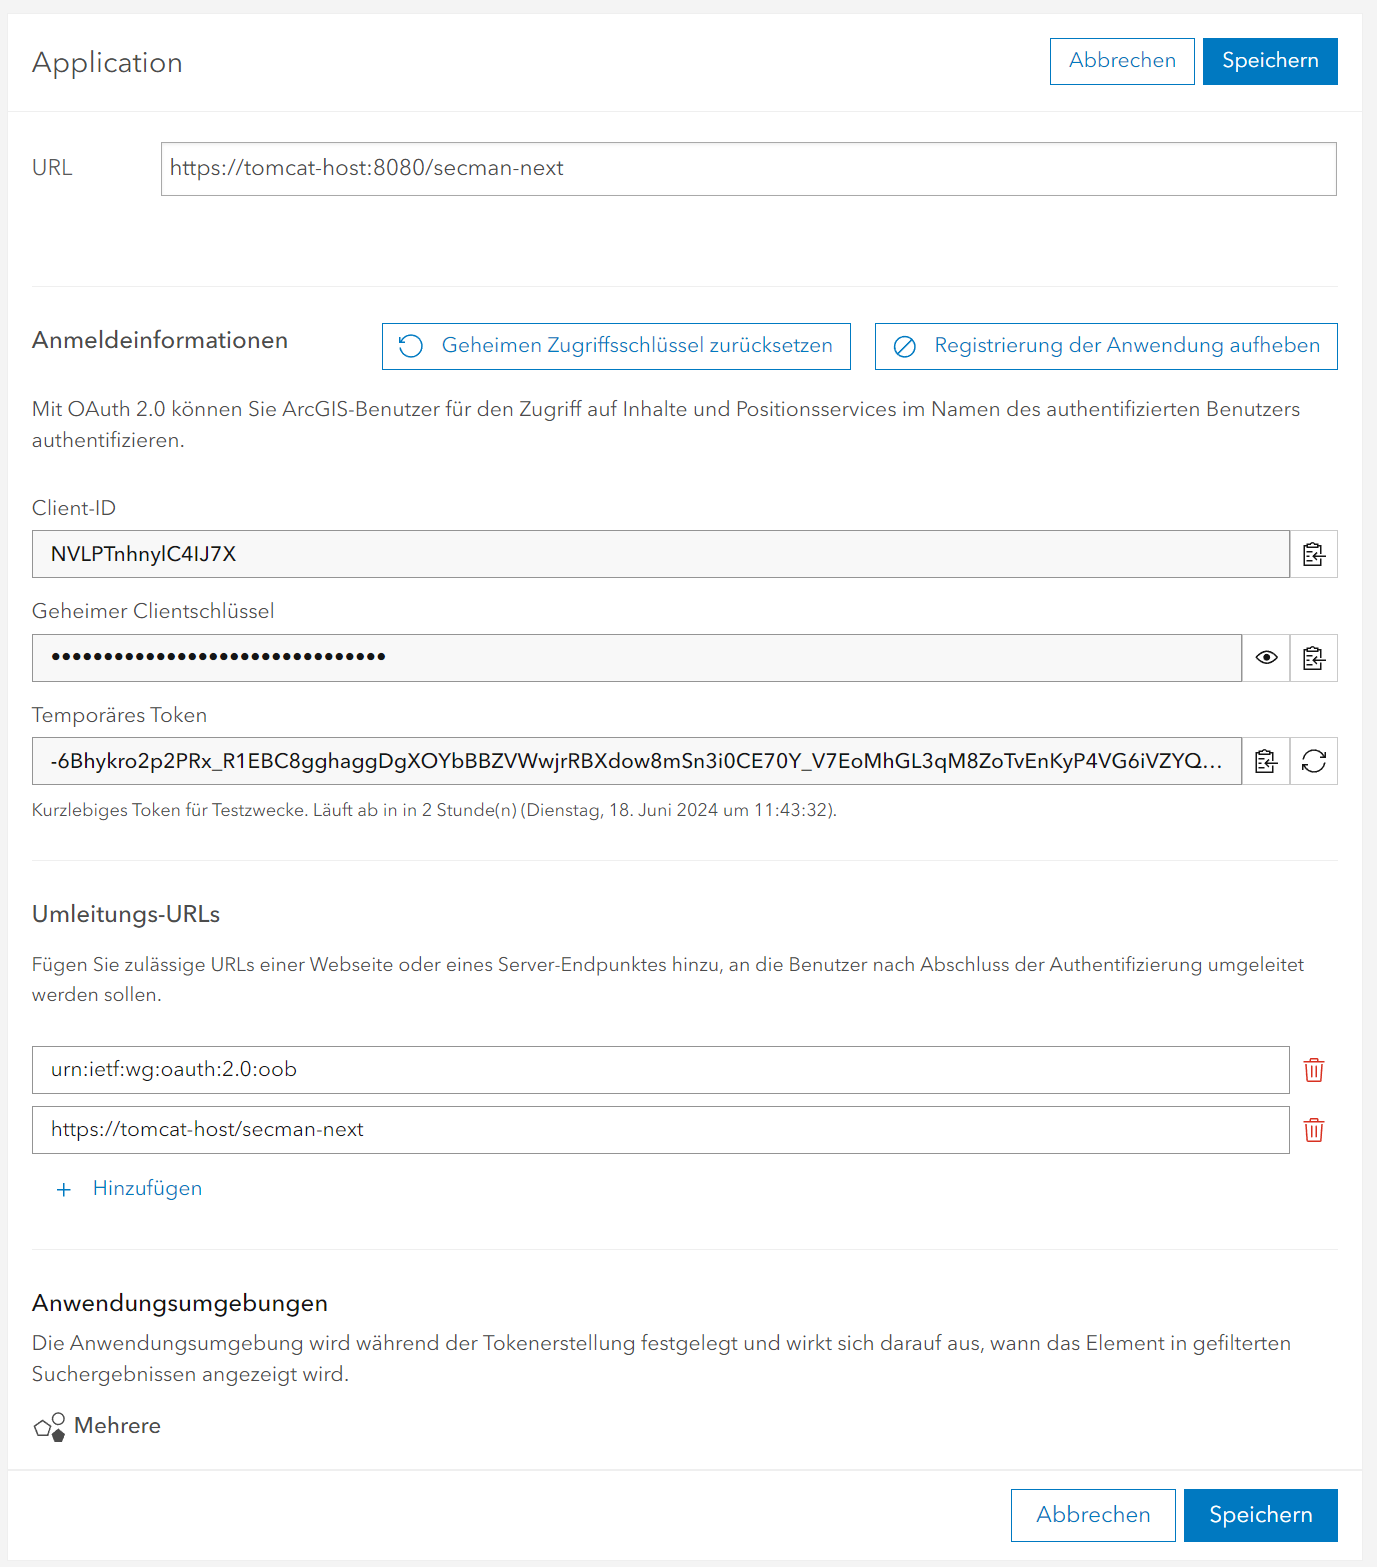
Task: Click the Anwendungsumgebungen section heading
Action: (x=180, y=1303)
